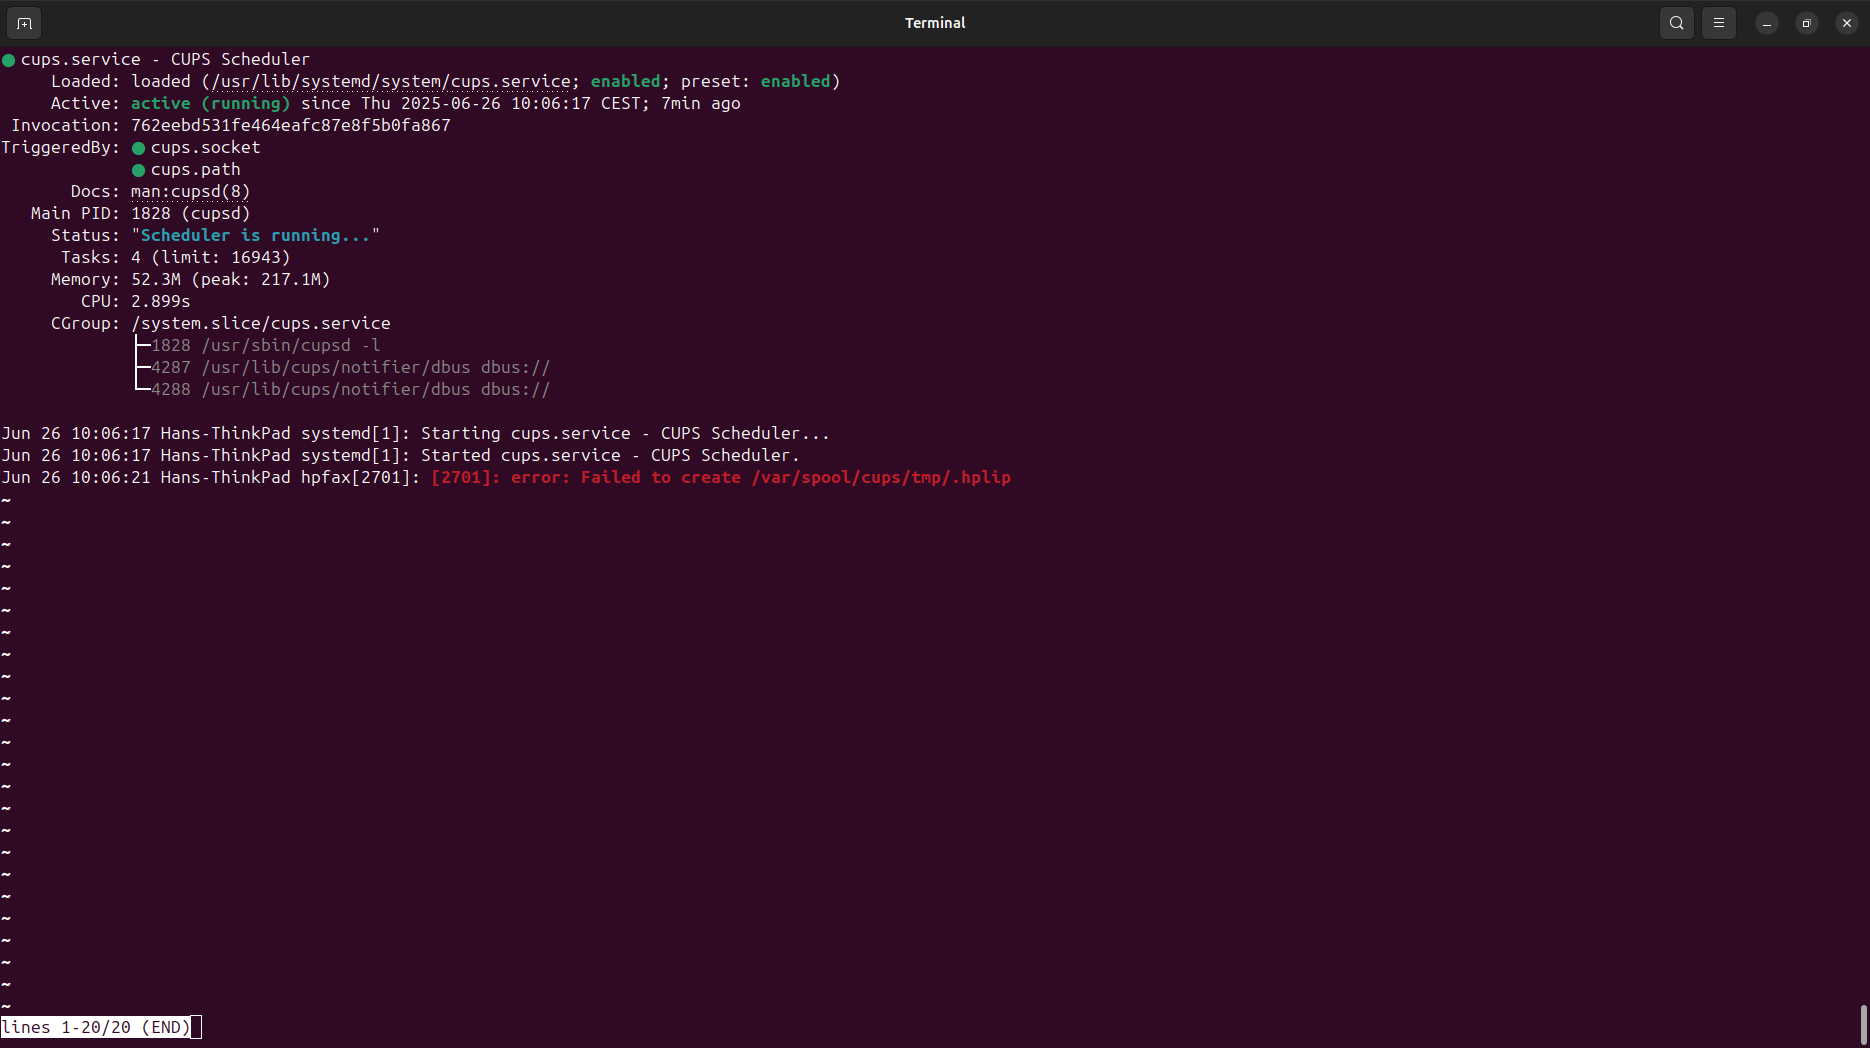Click the process line '1828 /usr/sbin/cupsd -l'

coord(266,345)
